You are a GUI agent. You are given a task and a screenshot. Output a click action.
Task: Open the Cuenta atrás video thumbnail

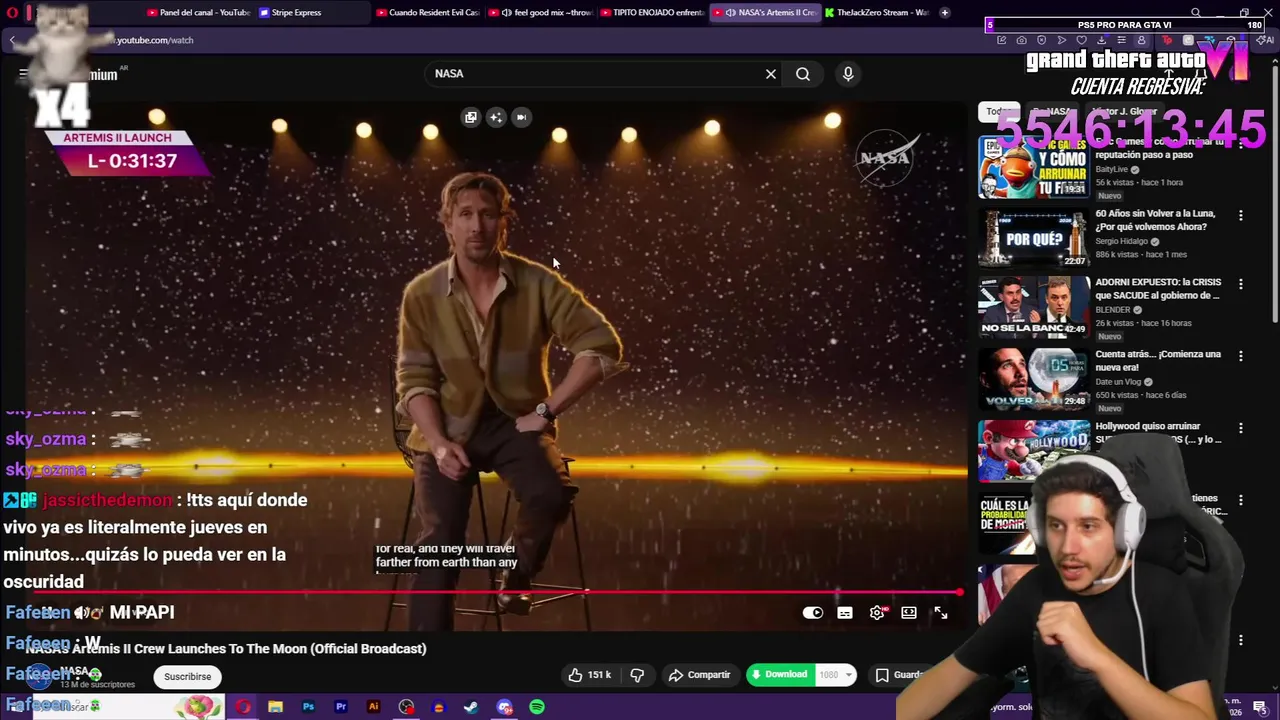[1033, 378]
